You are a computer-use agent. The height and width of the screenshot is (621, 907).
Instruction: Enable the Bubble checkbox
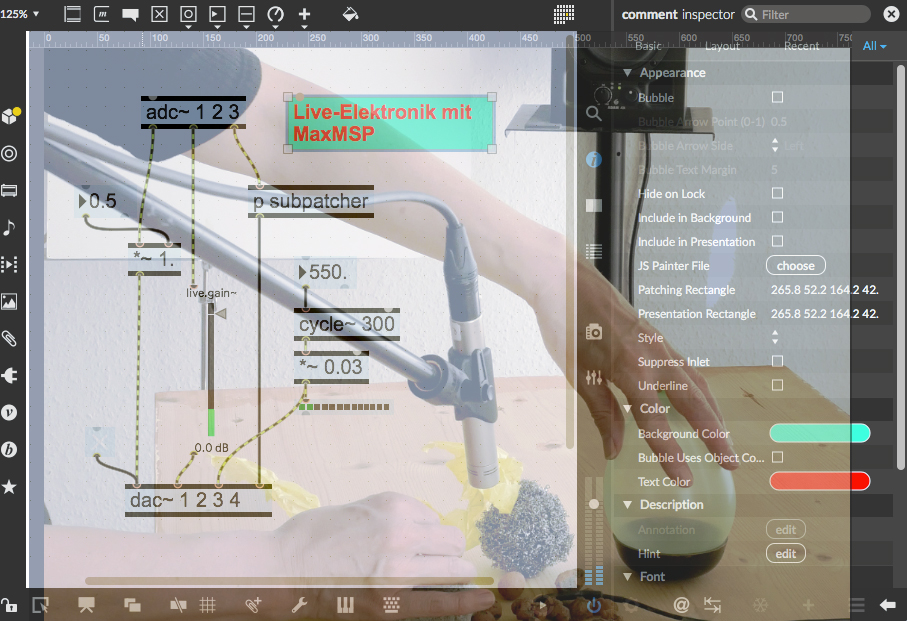coord(778,97)
